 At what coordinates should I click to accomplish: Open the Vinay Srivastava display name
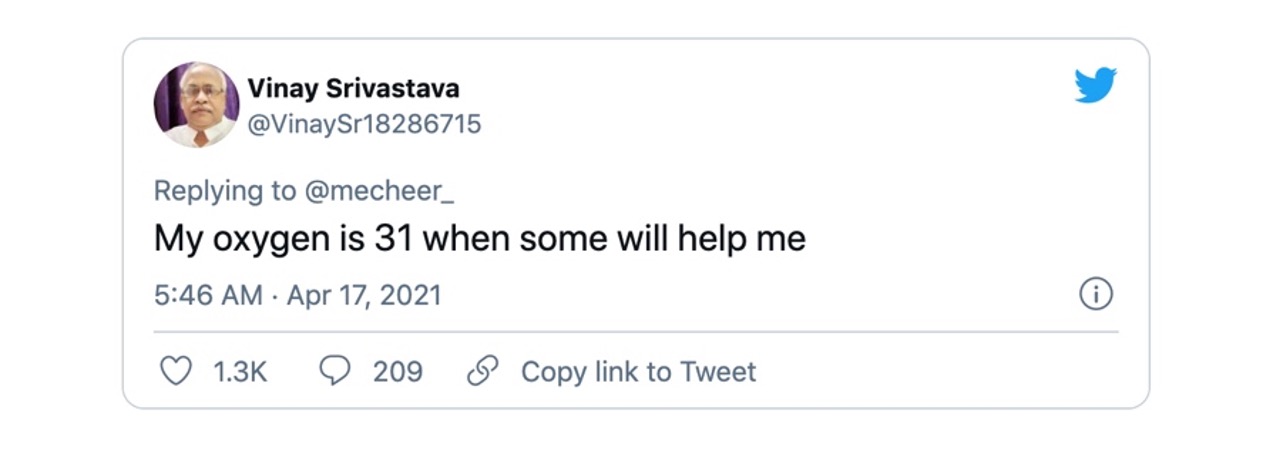(353, 88)
